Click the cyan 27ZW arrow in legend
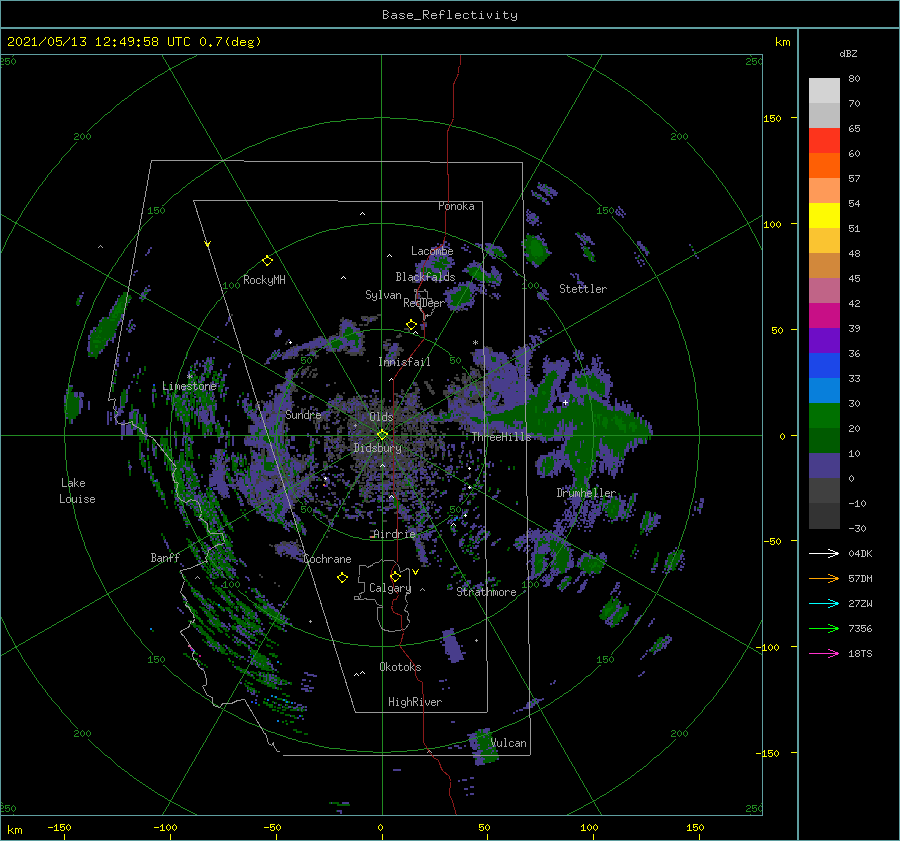 [x=824, y=603]
